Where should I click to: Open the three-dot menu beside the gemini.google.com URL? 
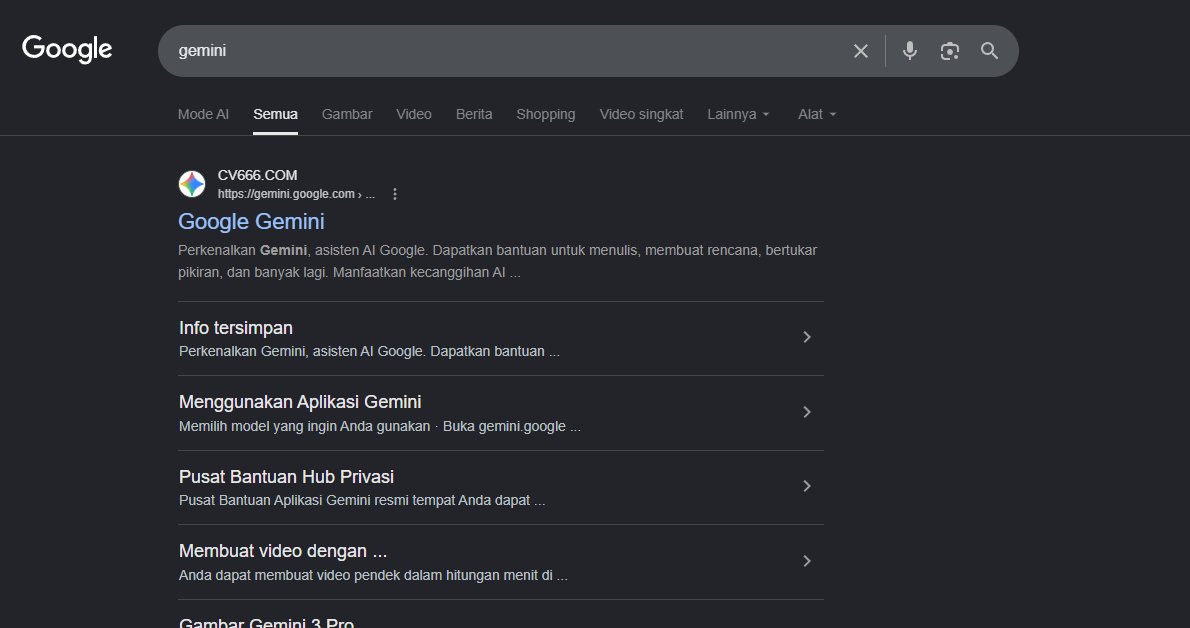(395, 194)
